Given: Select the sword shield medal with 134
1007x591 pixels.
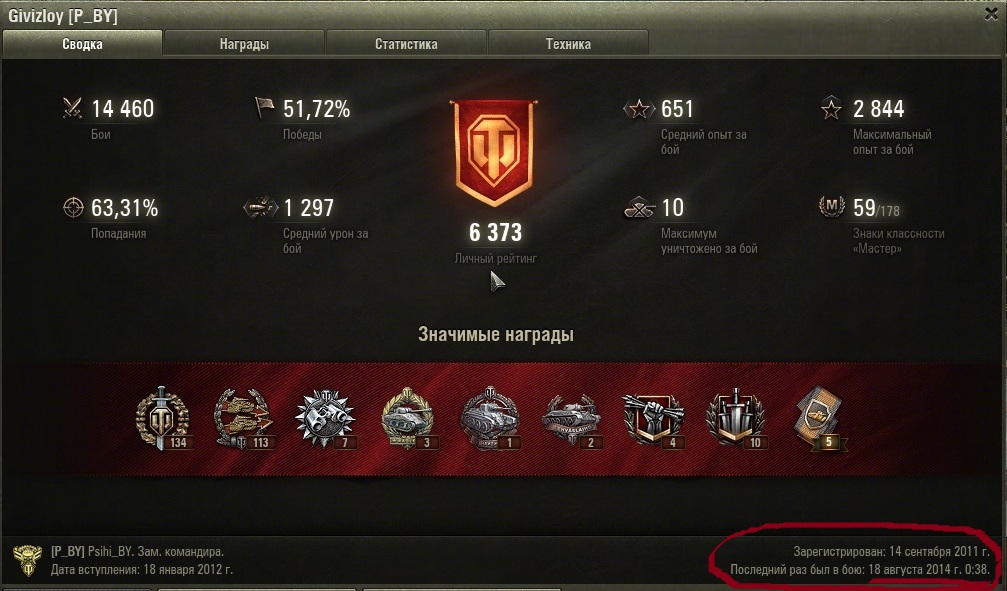Looking at the screenshot, I should 162,418.
